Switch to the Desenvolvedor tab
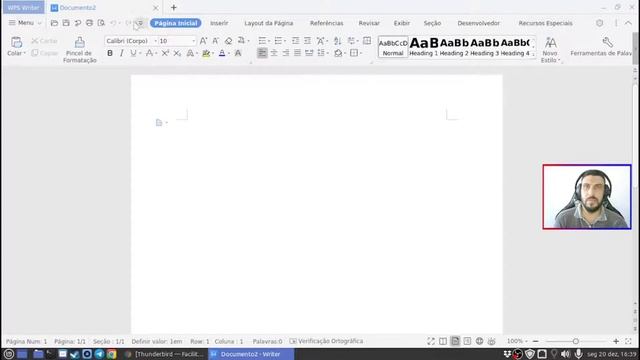The image size is (640, 360). click(478, 23)
